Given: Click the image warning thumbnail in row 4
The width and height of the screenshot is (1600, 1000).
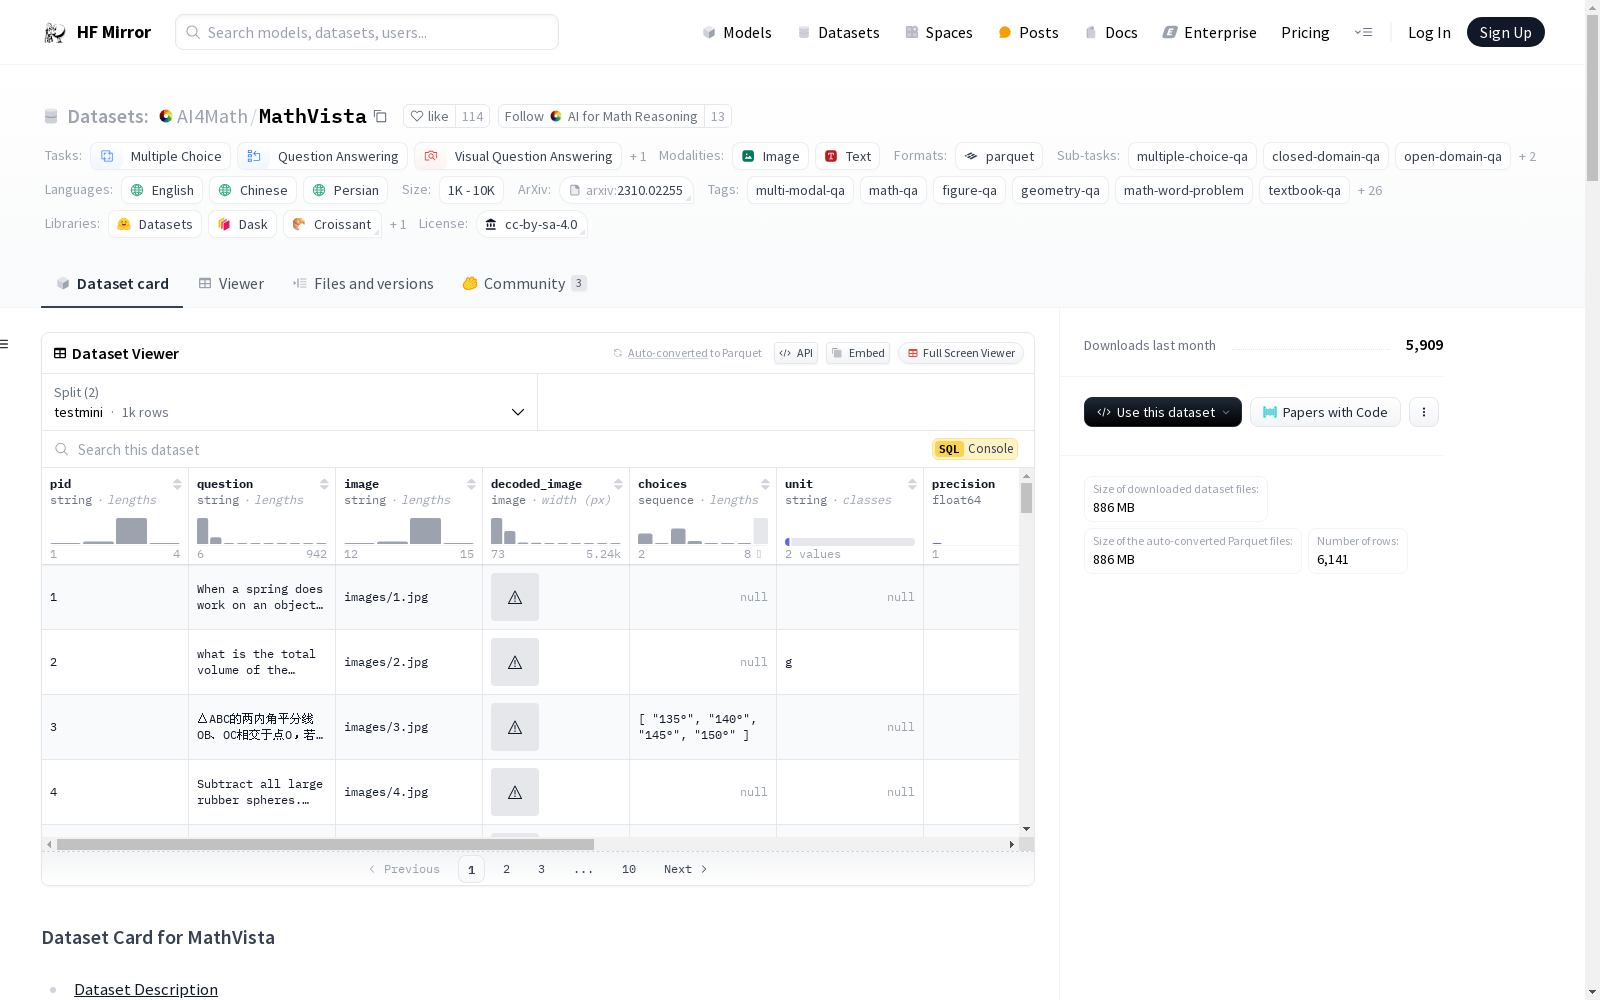Looking at the screenshot, I should (515, 792).
